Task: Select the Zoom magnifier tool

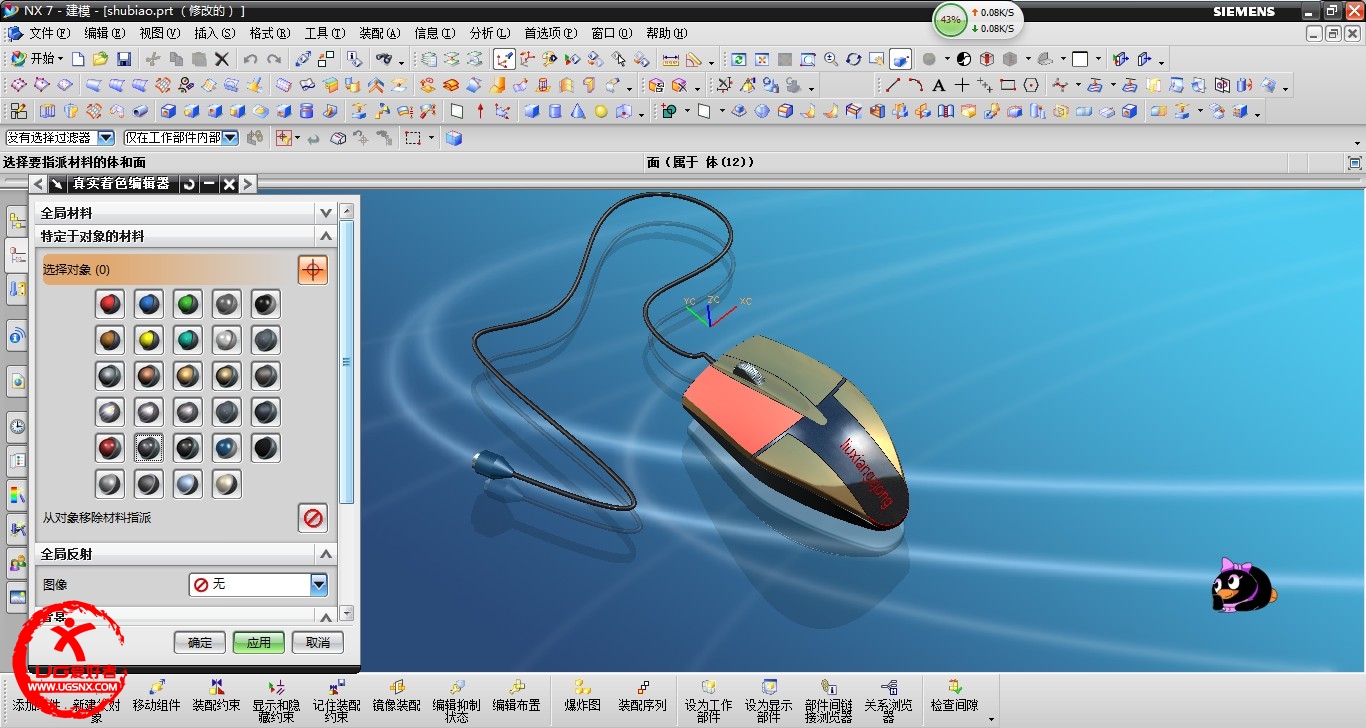Action: coord(831,59)
